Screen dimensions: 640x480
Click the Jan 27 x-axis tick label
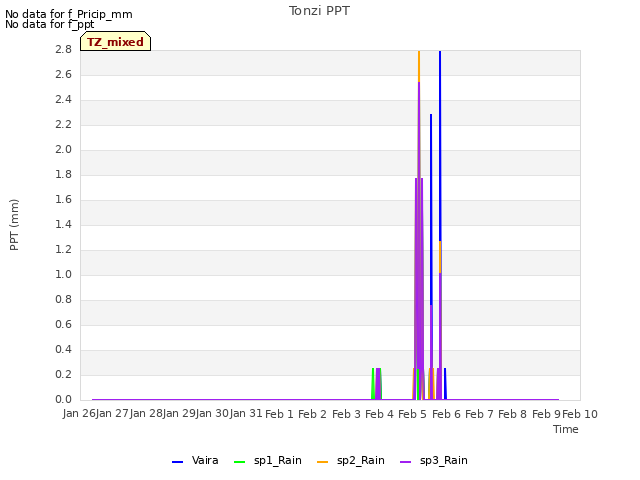(113, 413)
